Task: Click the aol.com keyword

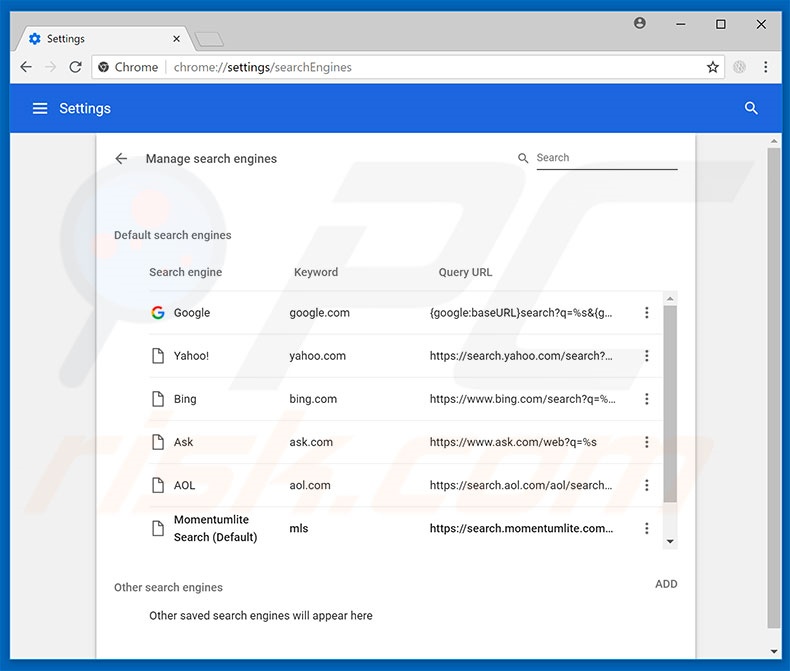Action: click(x=310, y=486)
